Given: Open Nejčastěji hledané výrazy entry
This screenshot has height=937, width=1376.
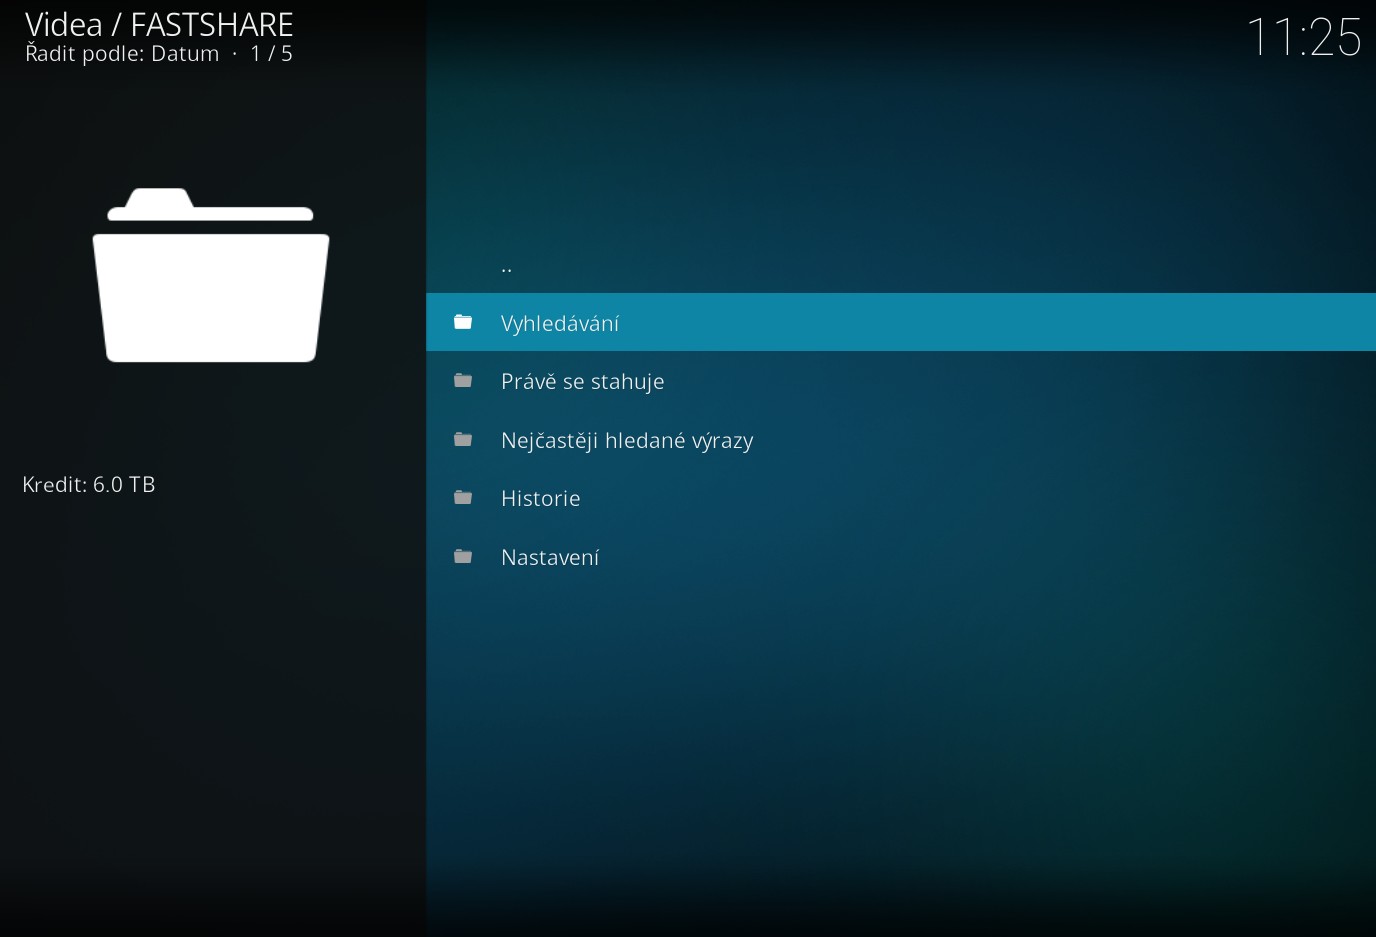Looking at the screenshot, I should pos(900,440).
